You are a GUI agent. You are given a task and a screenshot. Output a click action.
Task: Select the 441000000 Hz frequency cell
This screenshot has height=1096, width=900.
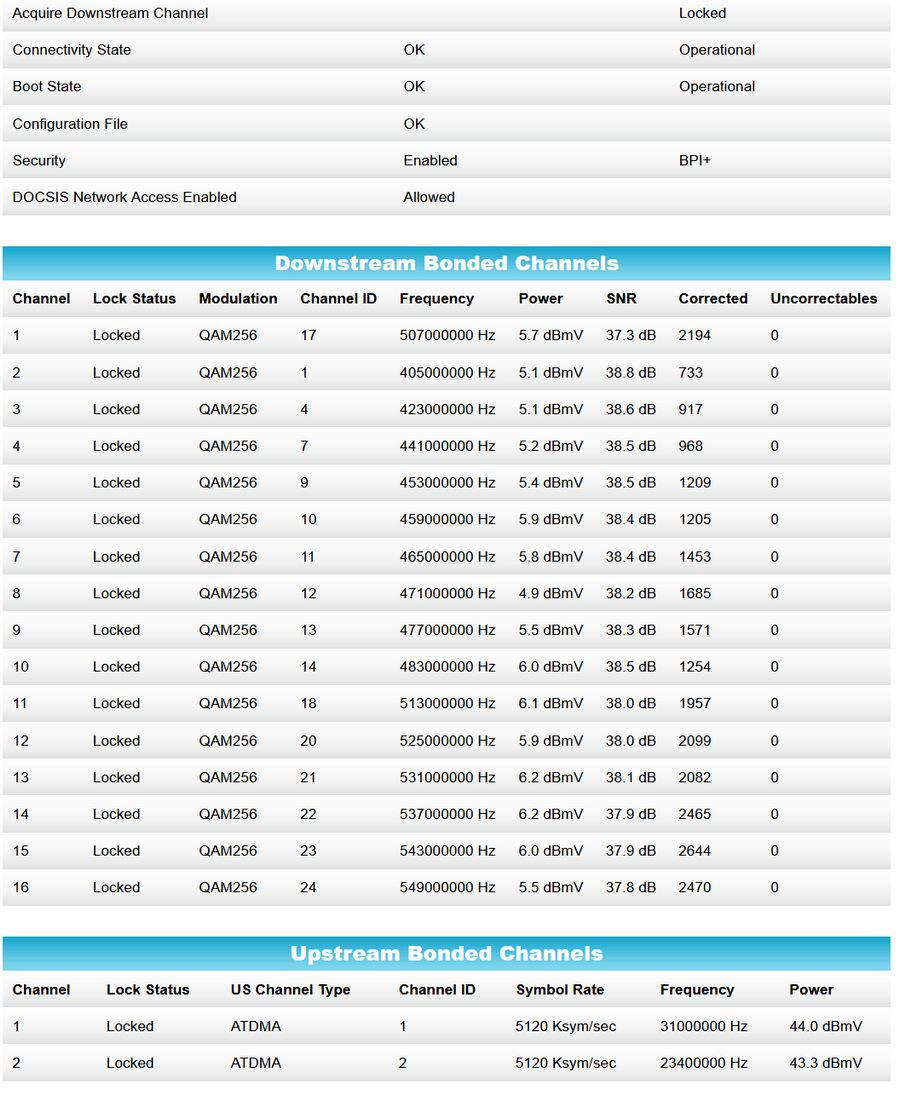(x=447, y=447)
